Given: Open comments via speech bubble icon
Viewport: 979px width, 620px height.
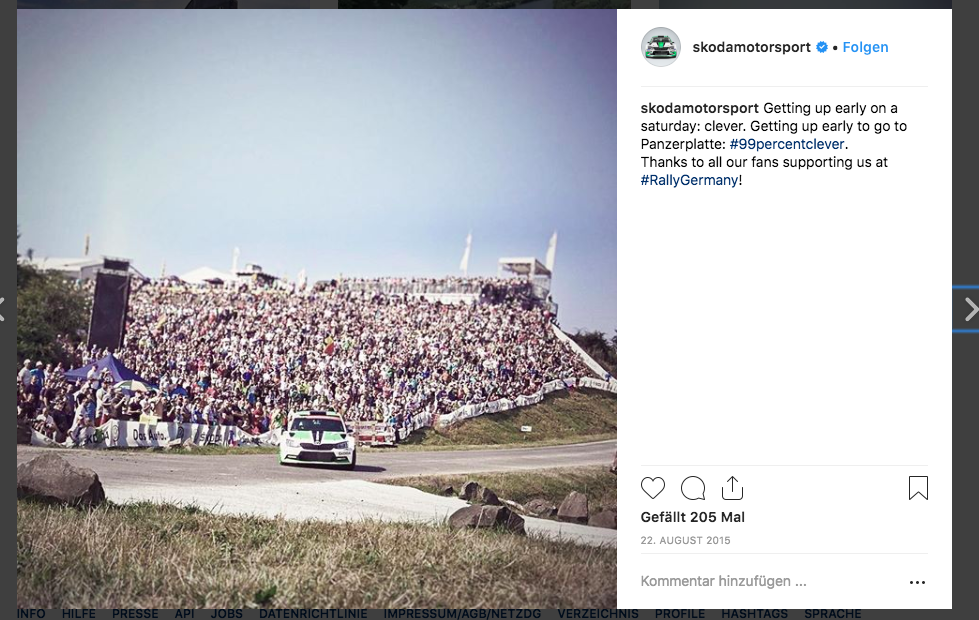Looking at the screenshot, I should [693, 488].
